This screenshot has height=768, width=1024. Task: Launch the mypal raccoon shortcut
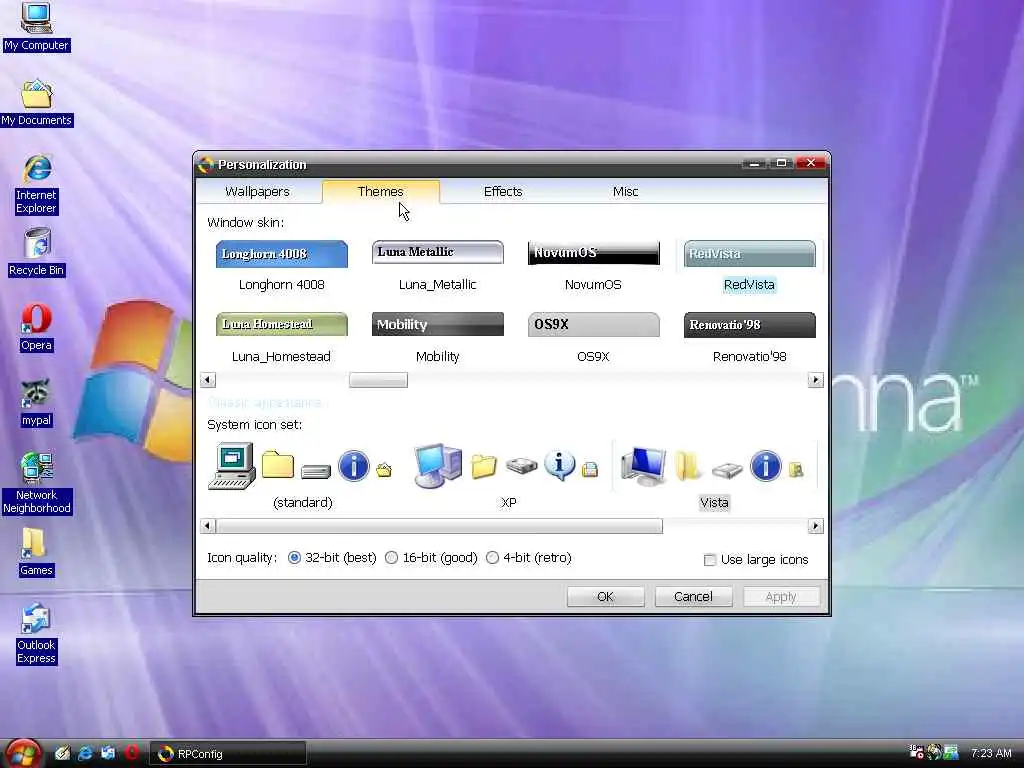pyautogui.click(x=36, y=402)
